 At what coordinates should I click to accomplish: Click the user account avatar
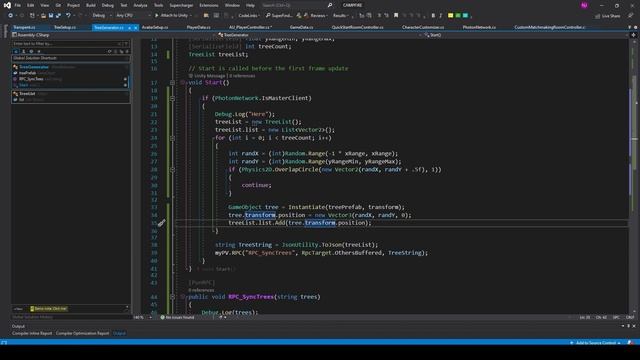tap(584, 5)
